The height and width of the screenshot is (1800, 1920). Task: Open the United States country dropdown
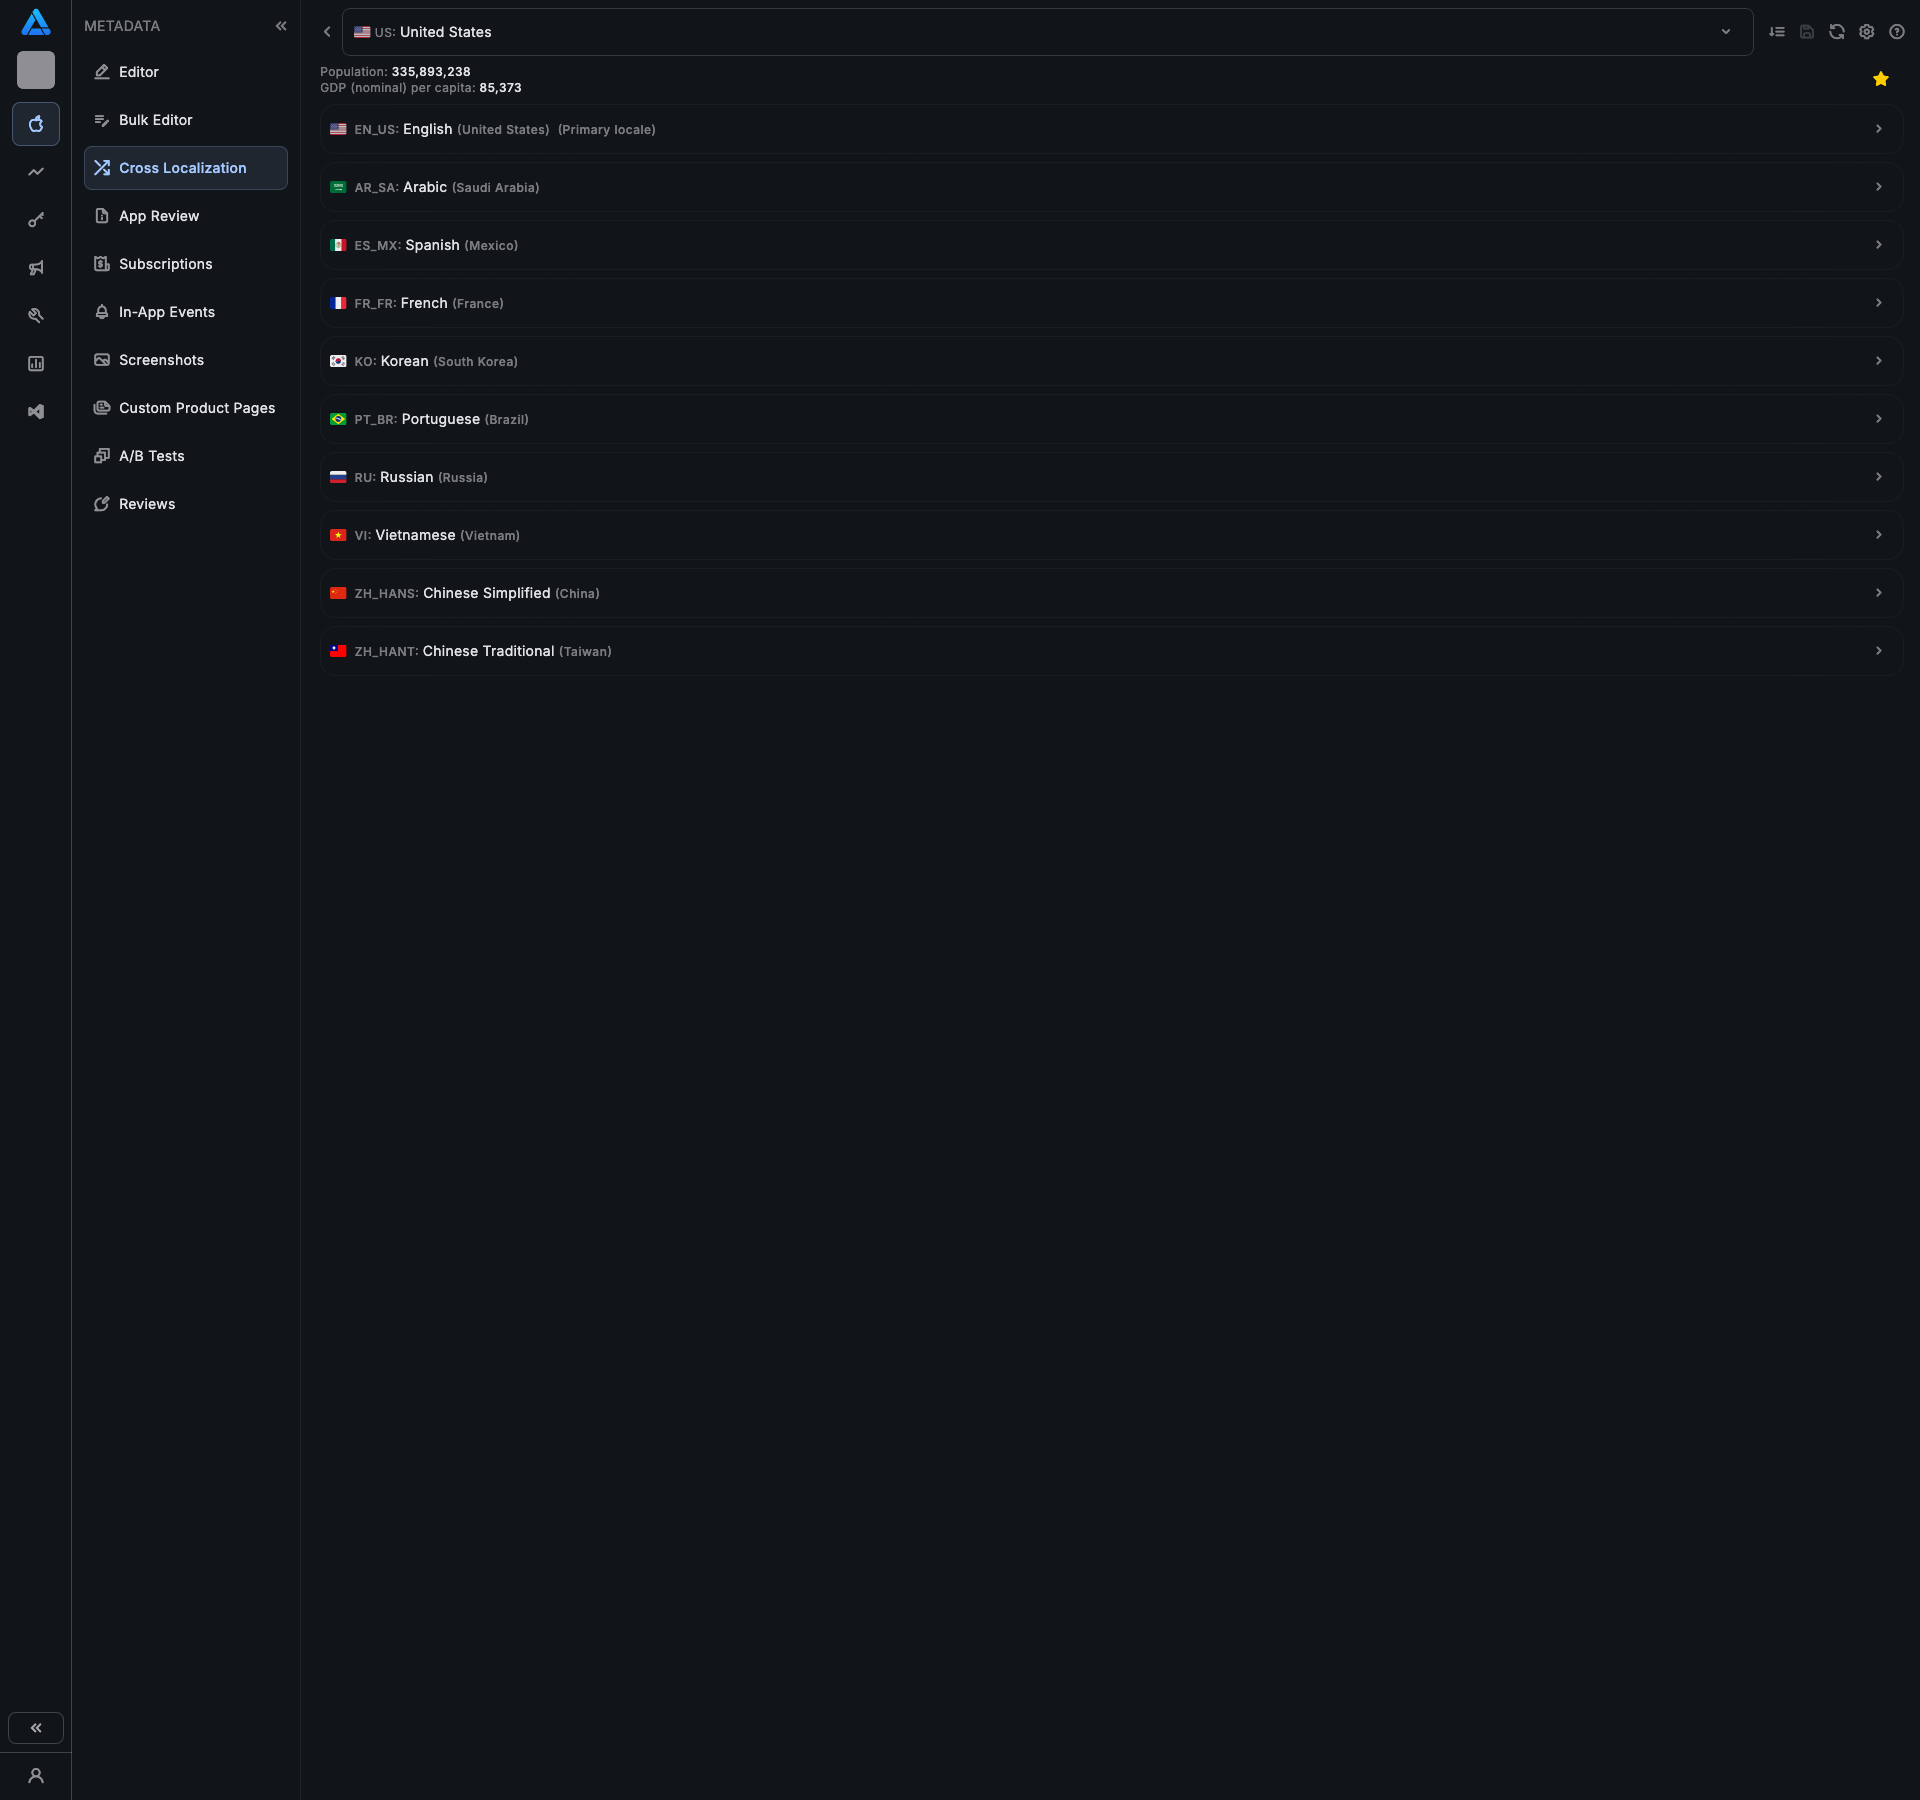(1046, 32)
